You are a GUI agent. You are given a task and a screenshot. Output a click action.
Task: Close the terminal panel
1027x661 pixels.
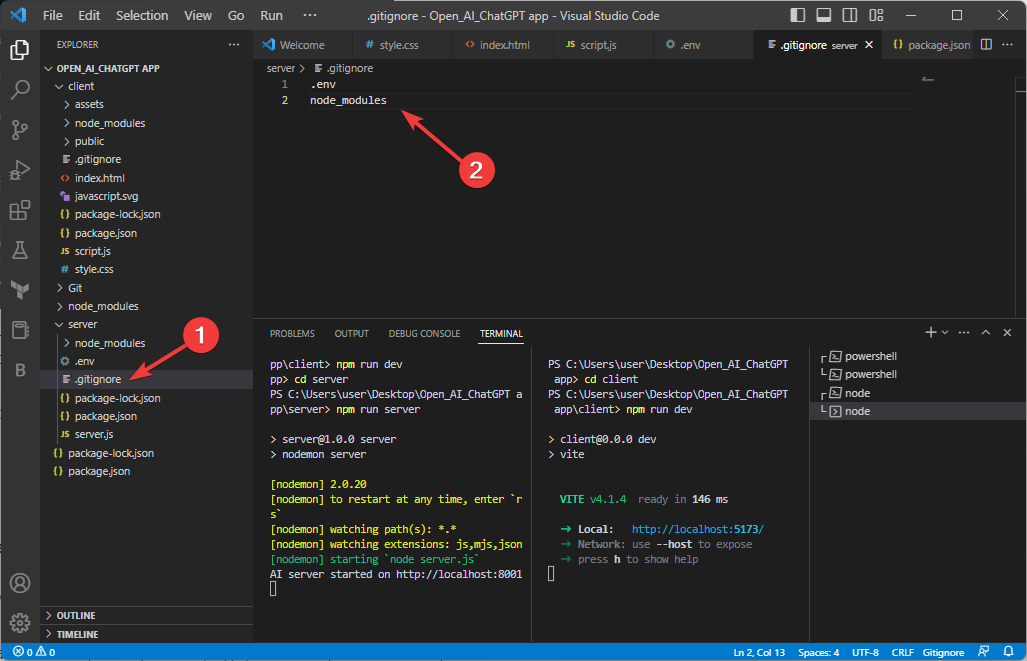tap(1007, 333)
